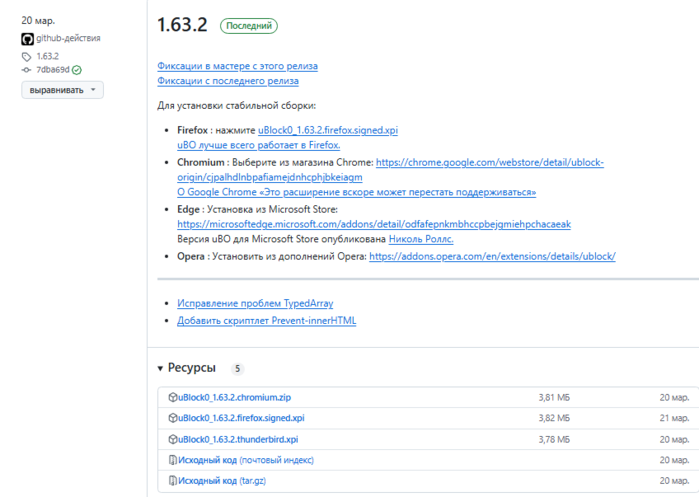
Task: Open tag link 1.63.2 in sidebar
Action: click(48, 56)
